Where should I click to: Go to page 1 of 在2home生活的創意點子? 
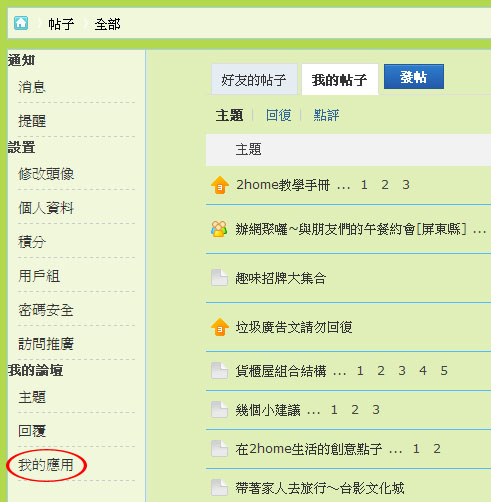point(416,449)
